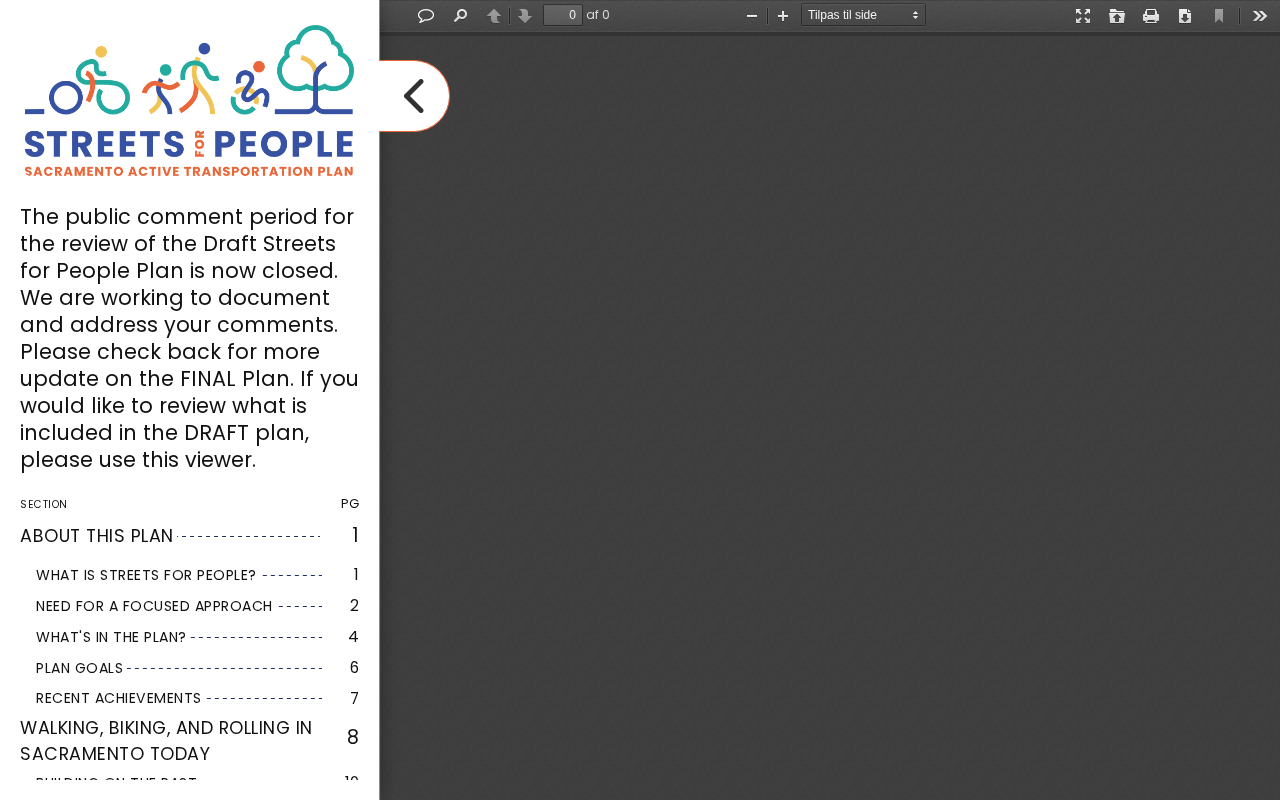The image size is (1280, 800).
Task: Click page number 2 beside Need for a Focused Approach
Action: (354, 606)
